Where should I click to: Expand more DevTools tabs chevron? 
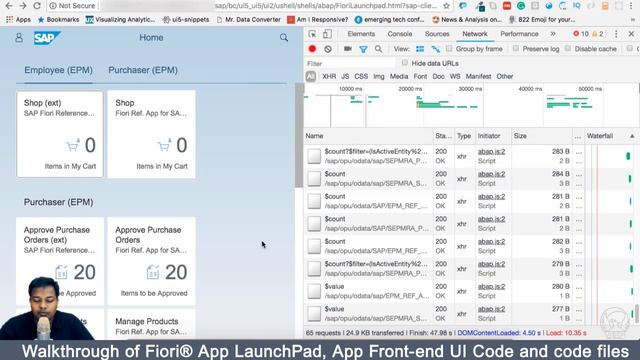553,34
